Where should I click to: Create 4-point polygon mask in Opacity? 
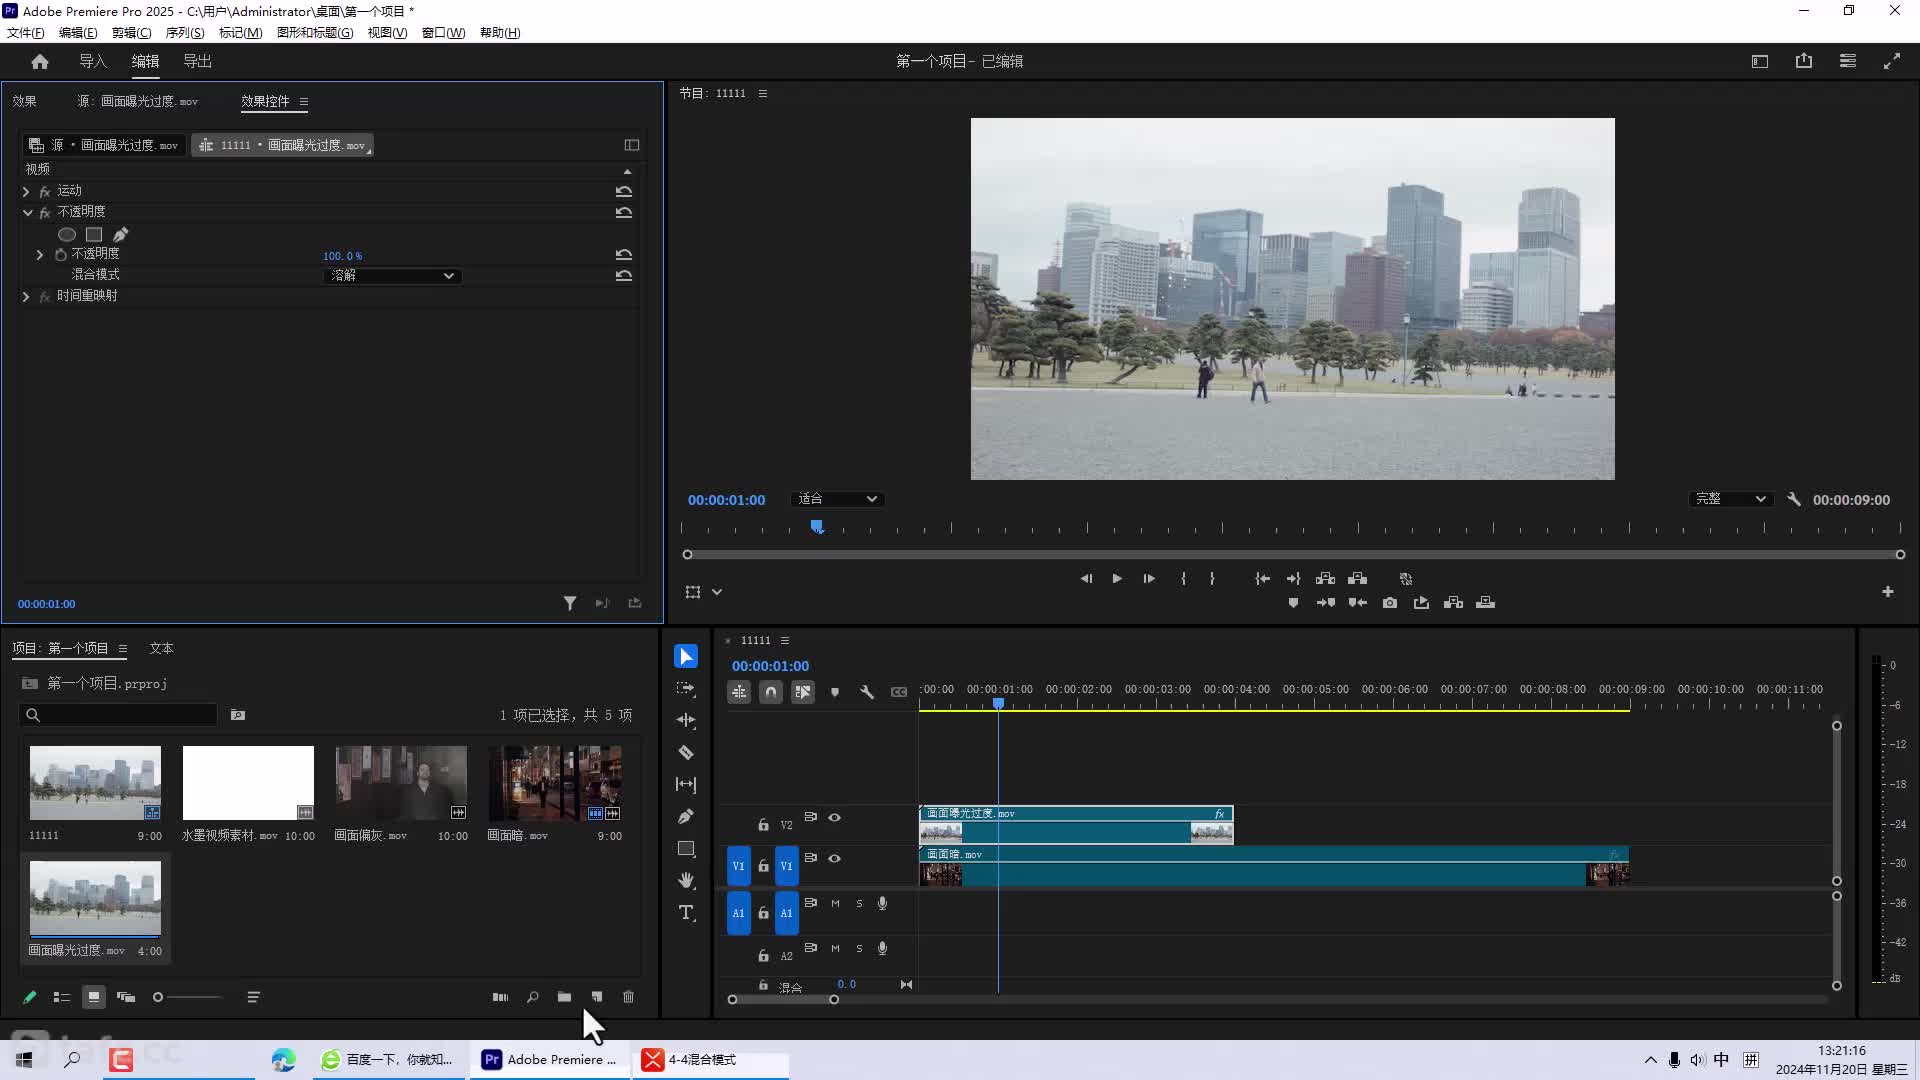(94, 234)
